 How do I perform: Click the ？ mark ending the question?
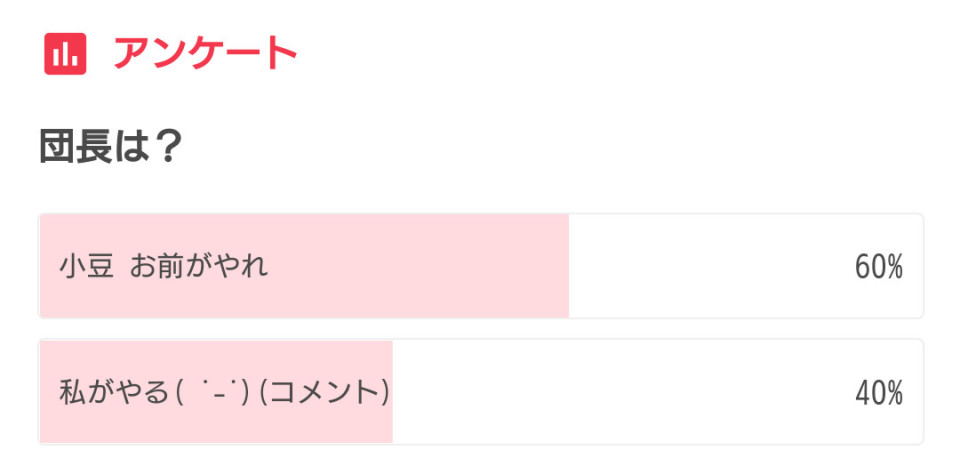pos(165,148)
